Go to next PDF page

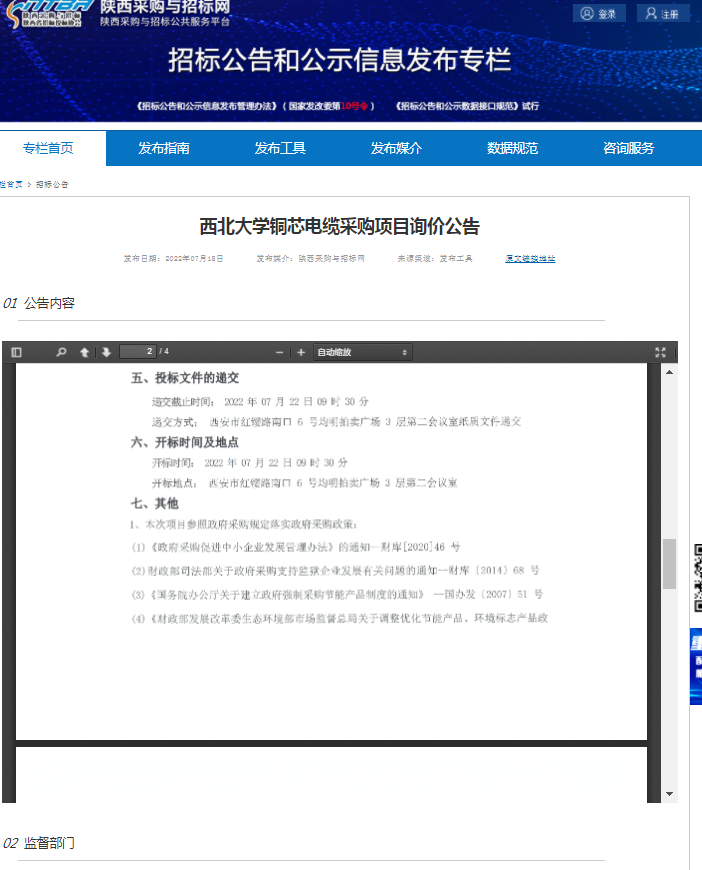[105, 352]
